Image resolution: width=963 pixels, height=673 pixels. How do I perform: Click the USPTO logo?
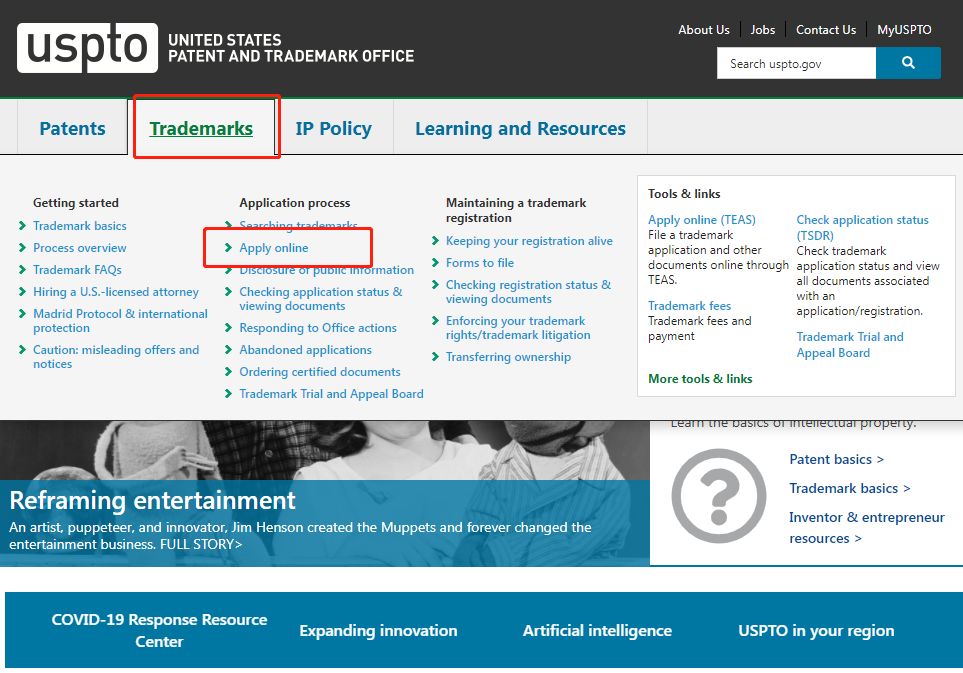click(88, 48)
